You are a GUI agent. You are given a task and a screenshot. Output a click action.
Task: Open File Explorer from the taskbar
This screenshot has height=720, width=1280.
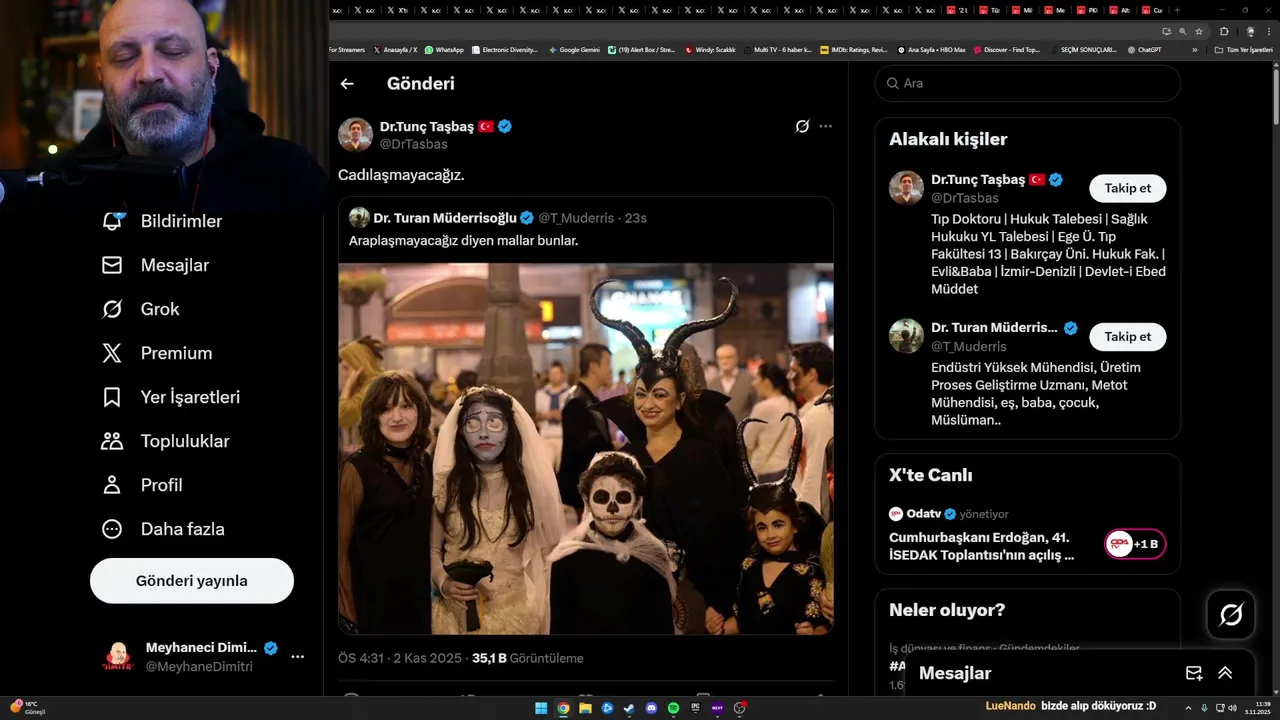(585, 708)
